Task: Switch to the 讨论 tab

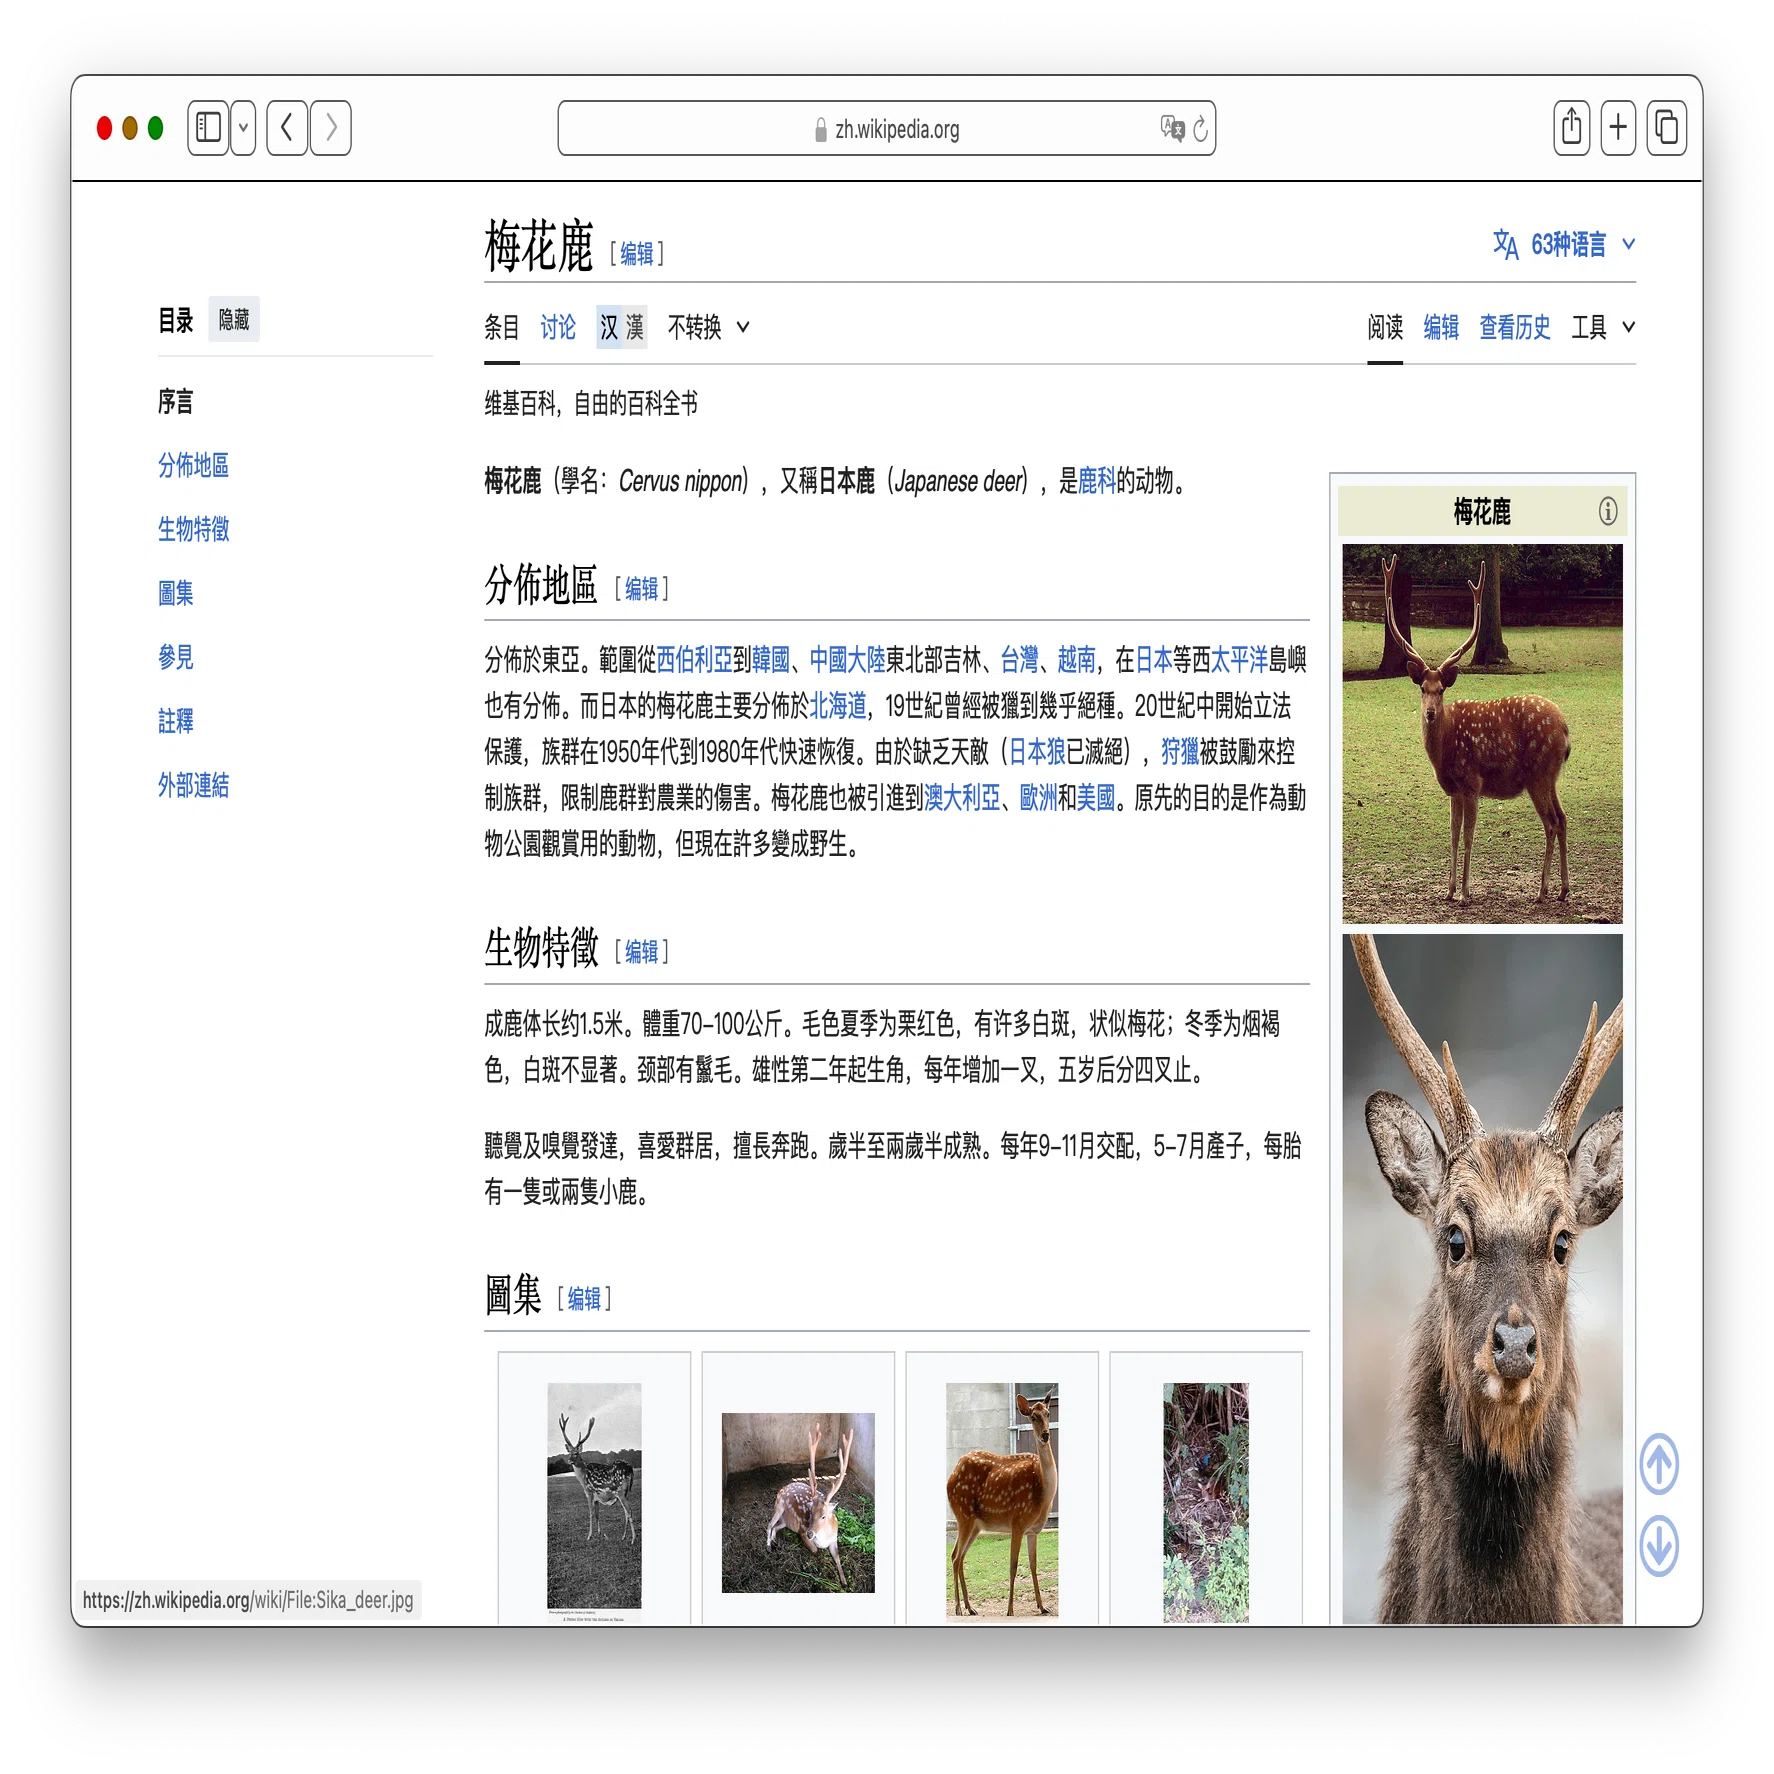Action: tap(558, 327)
